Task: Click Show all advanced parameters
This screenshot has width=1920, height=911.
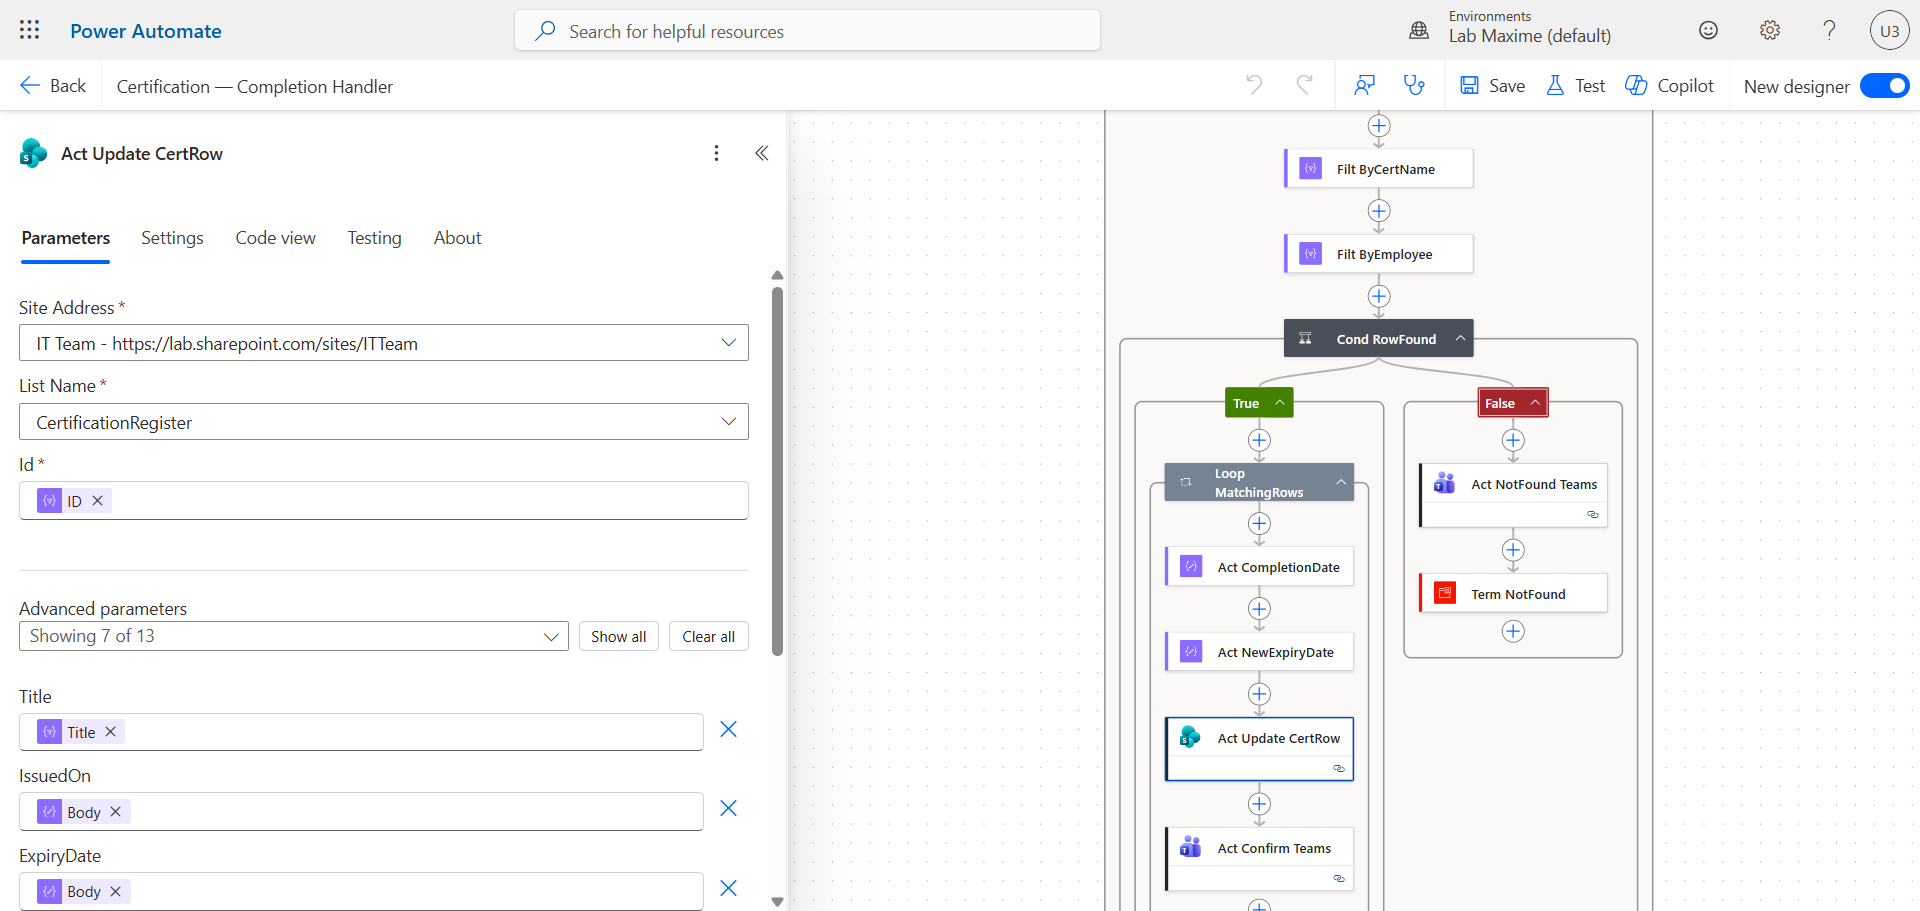Action: point(619,636)
